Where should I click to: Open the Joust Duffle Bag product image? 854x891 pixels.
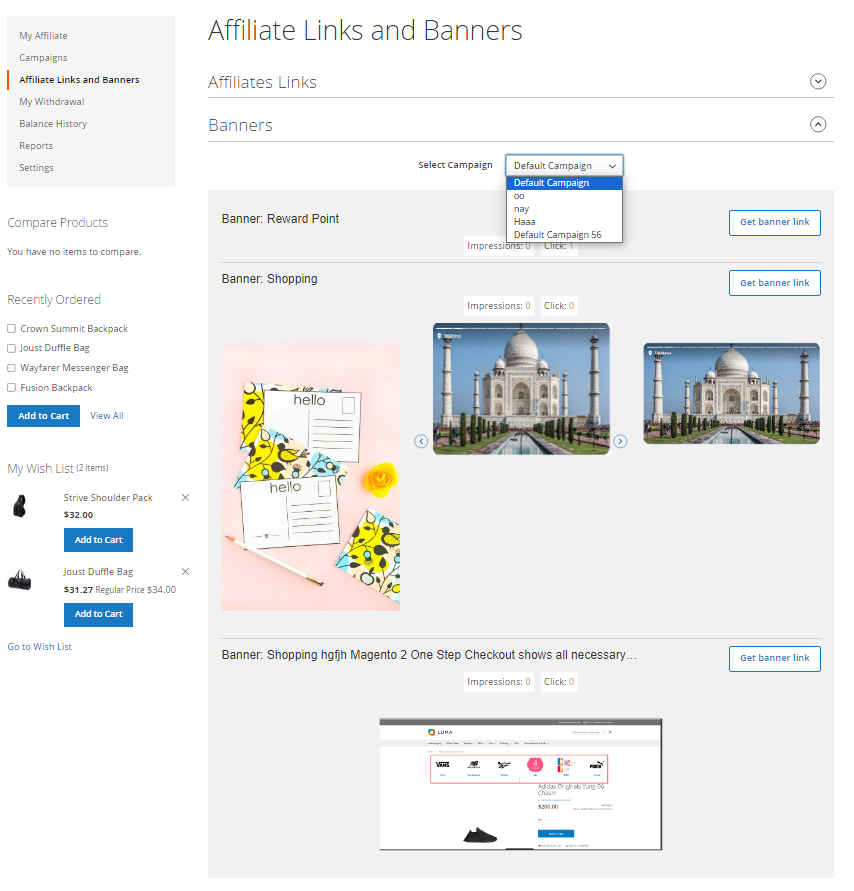[x=22, y=581]
